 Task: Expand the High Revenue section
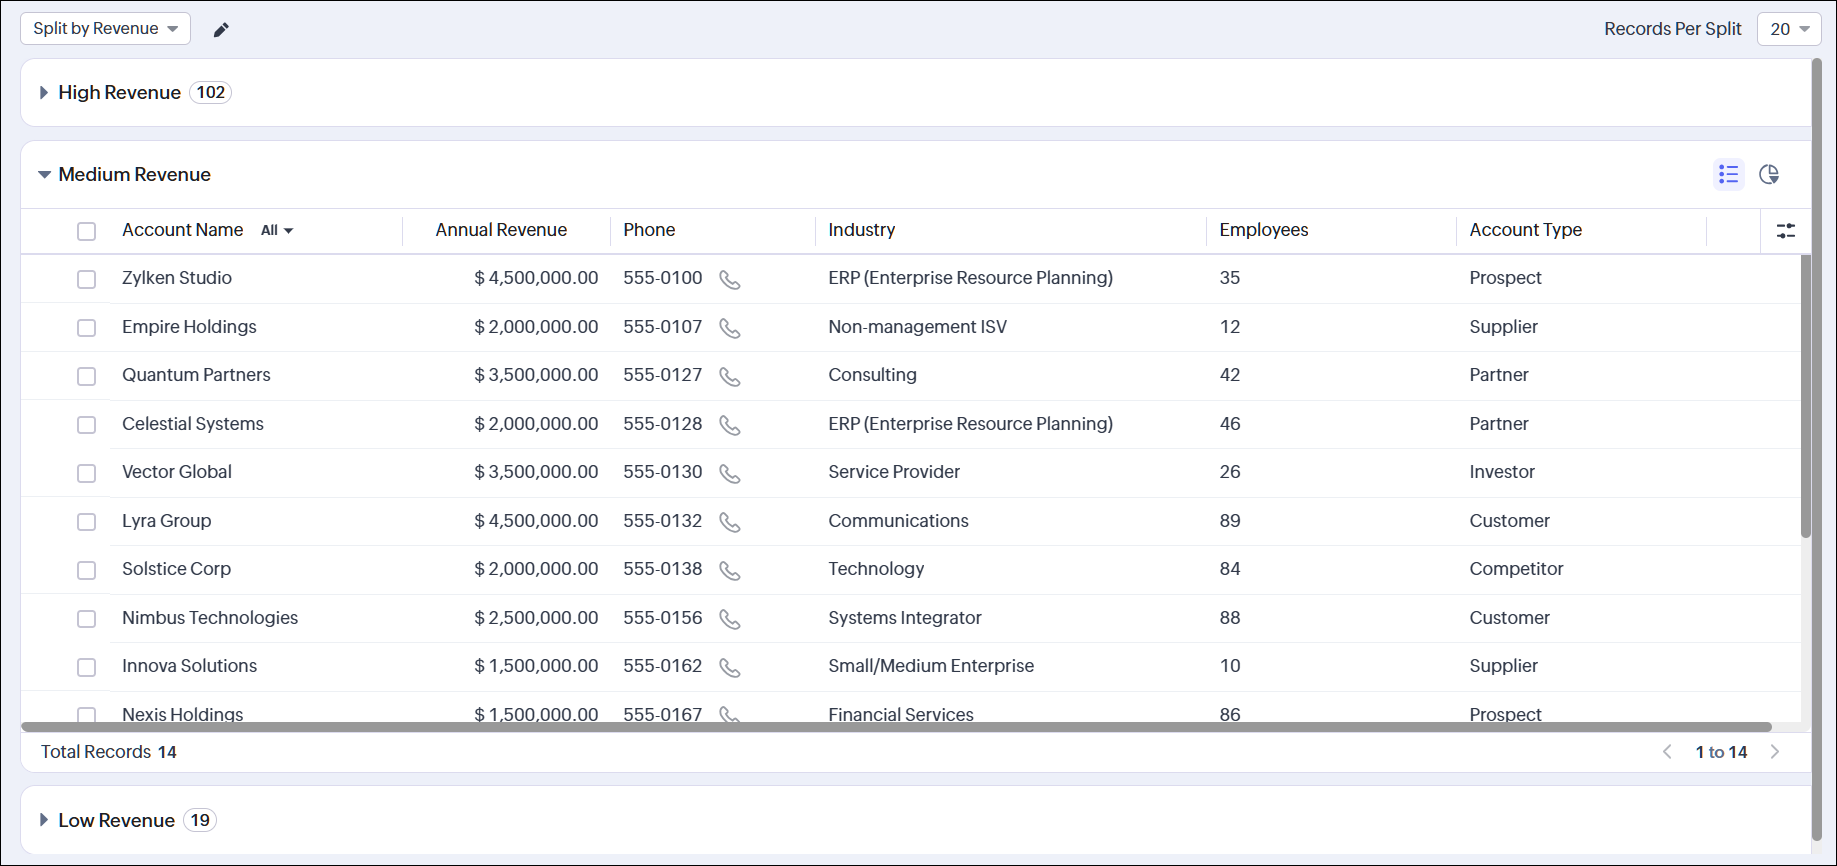click(44, 93)
